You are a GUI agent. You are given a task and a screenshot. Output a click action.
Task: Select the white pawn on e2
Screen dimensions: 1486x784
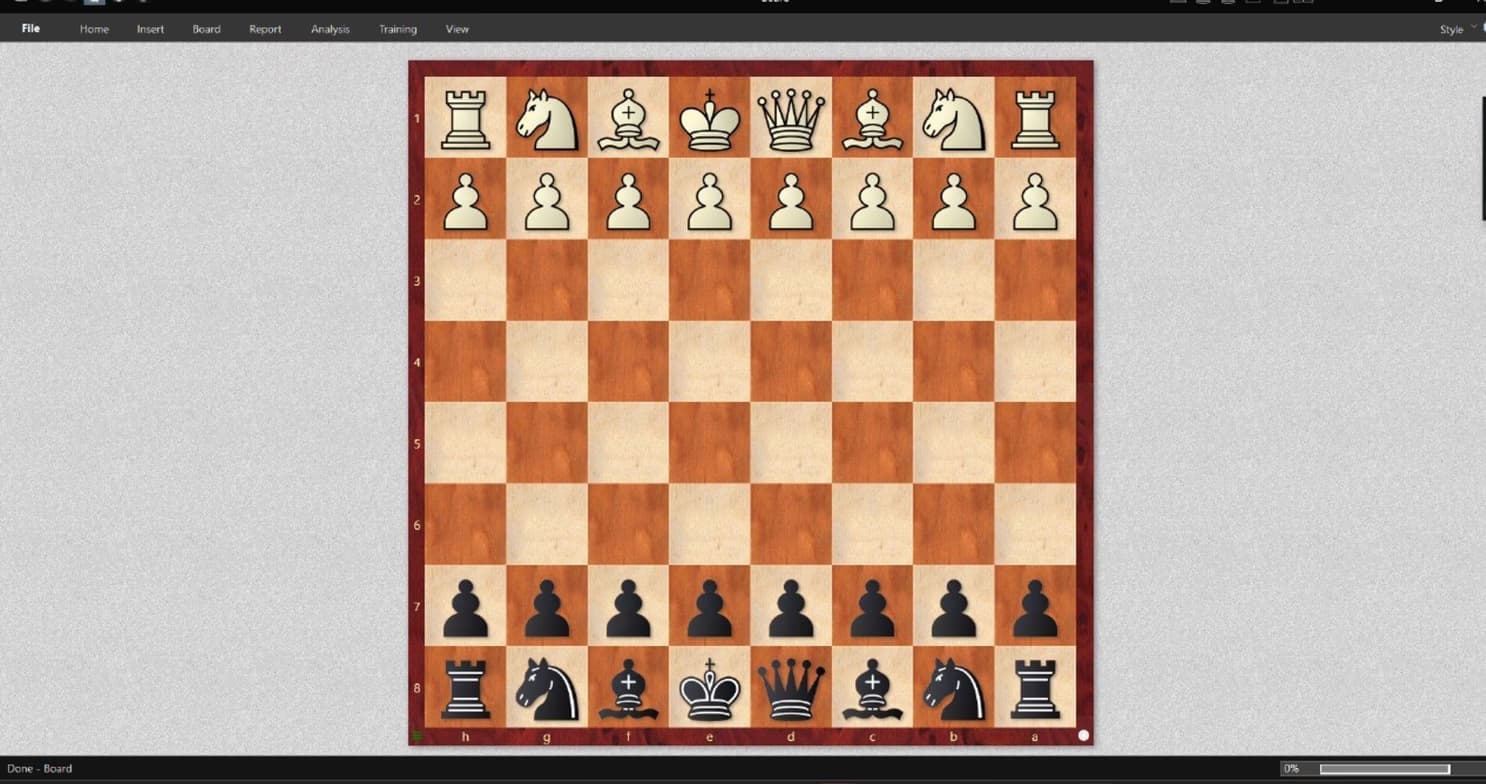[709, 200]
